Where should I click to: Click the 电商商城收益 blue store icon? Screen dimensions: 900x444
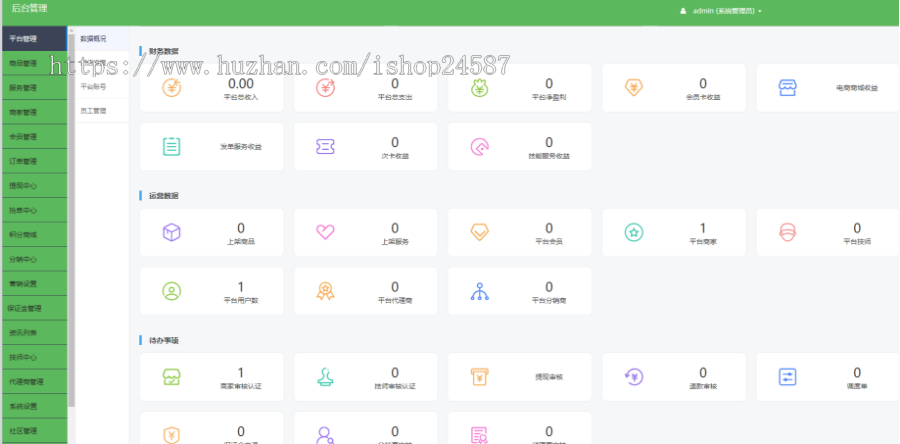click(788, 88)
